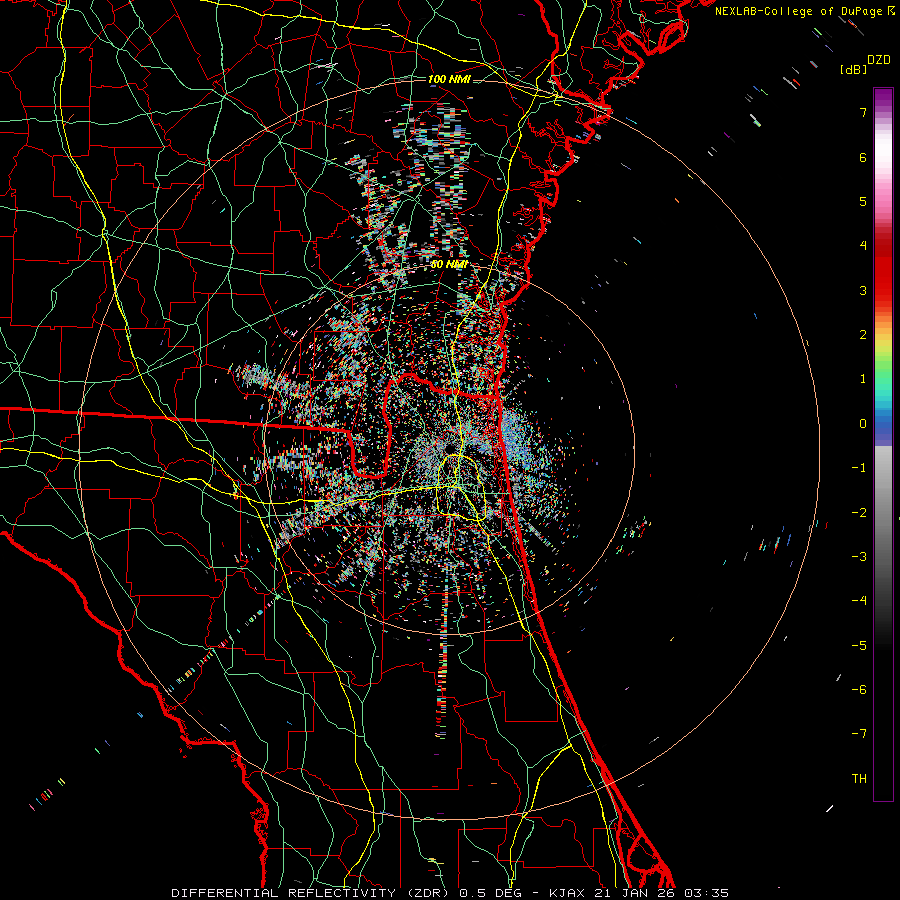The width and height of the screenshot is (900, 900).
Task: Select the 7 dB scale value
Action: click(x=863, y=112)
